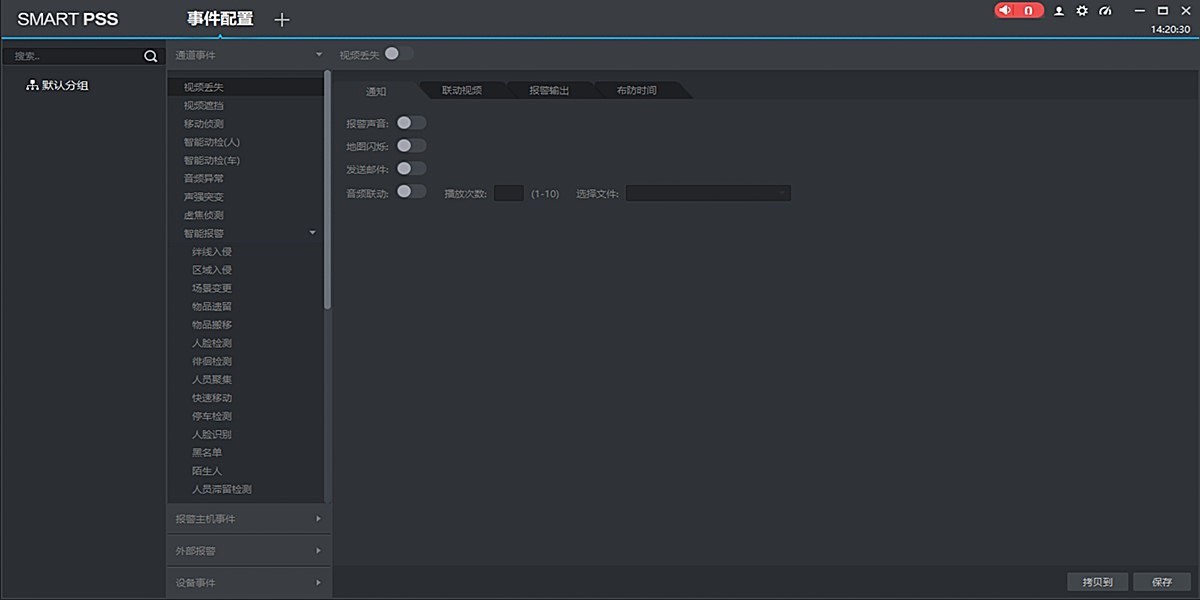Enable the 报警声音 switch

click(x=411, y=123)
